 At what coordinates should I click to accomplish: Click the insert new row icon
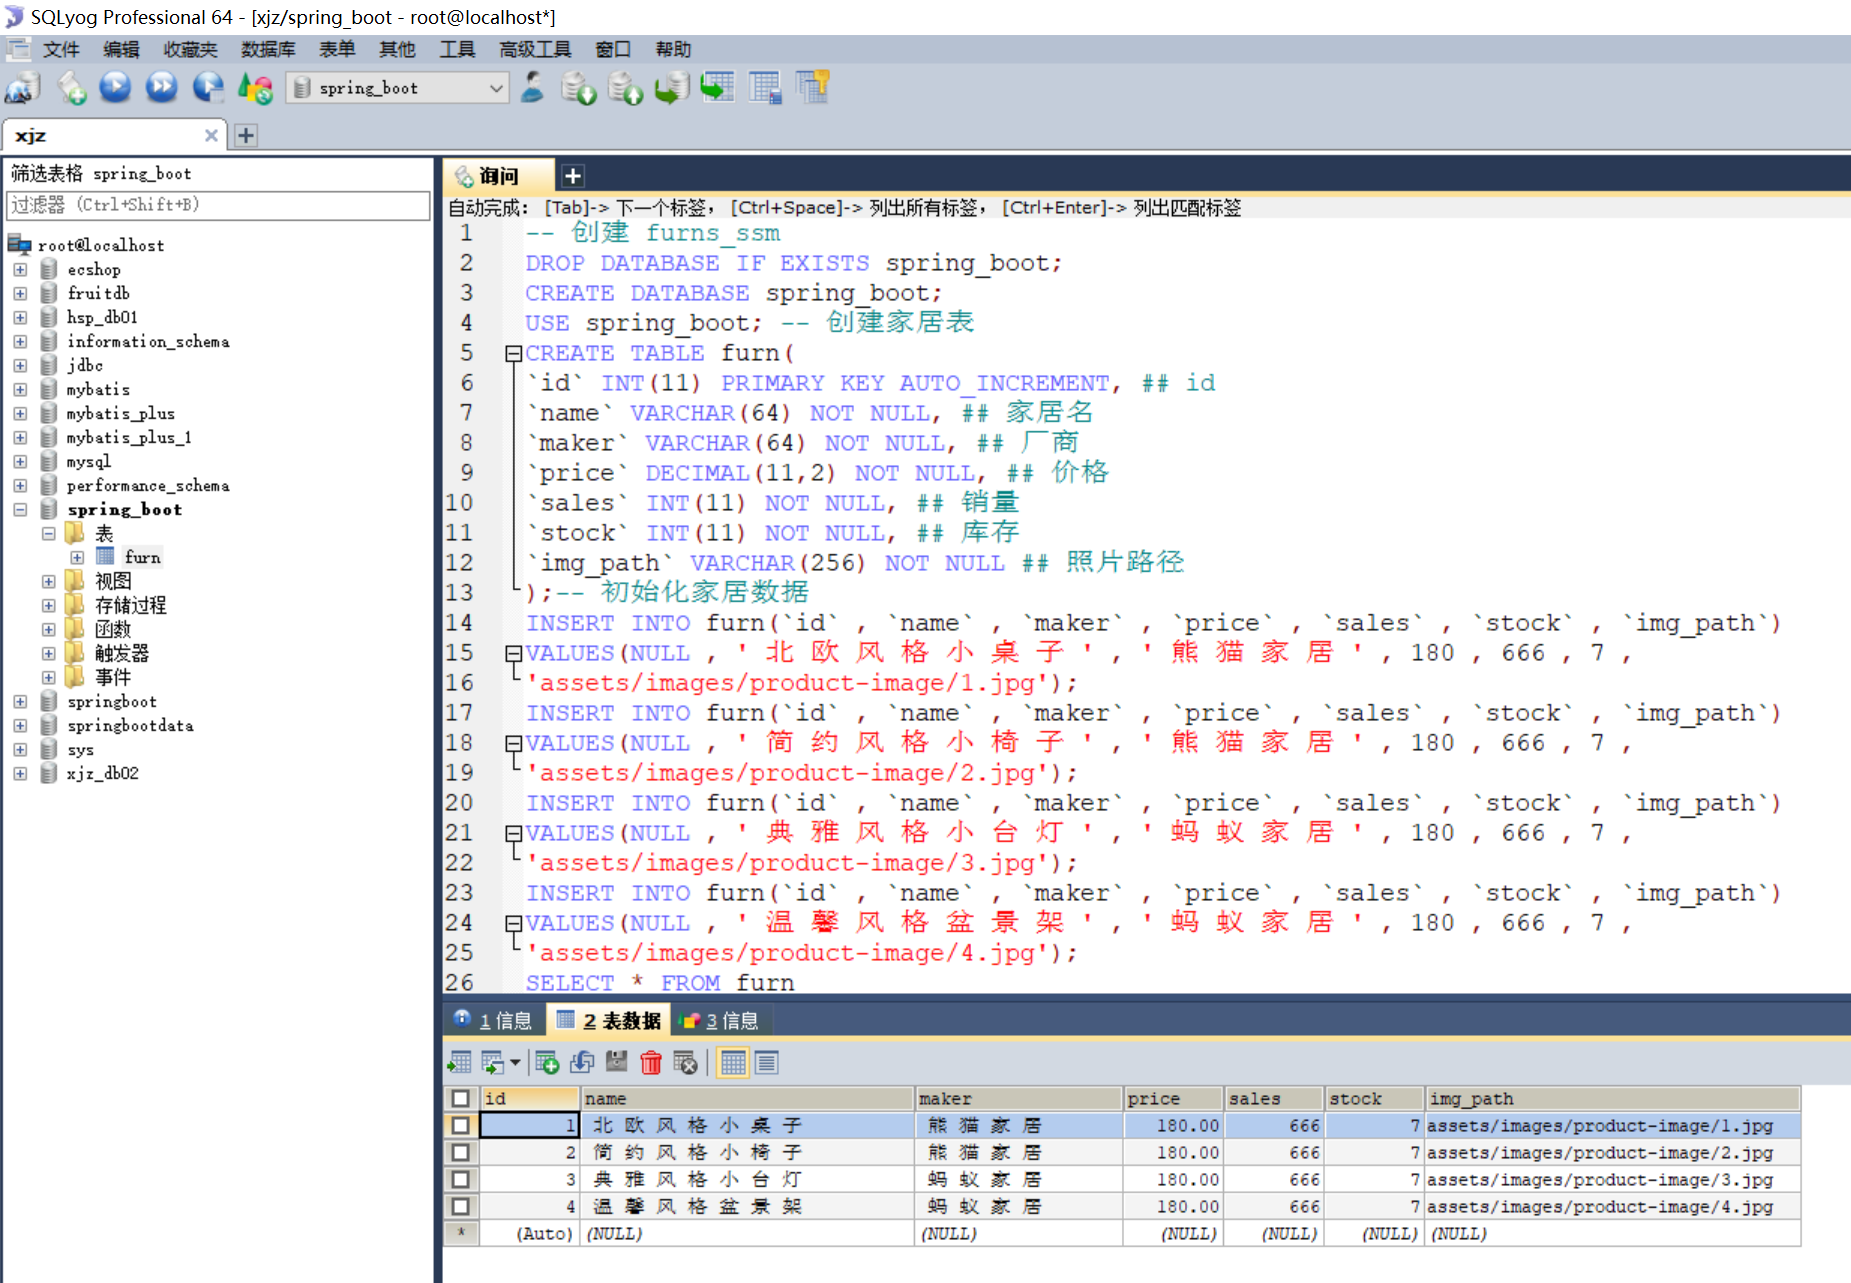547,1062
